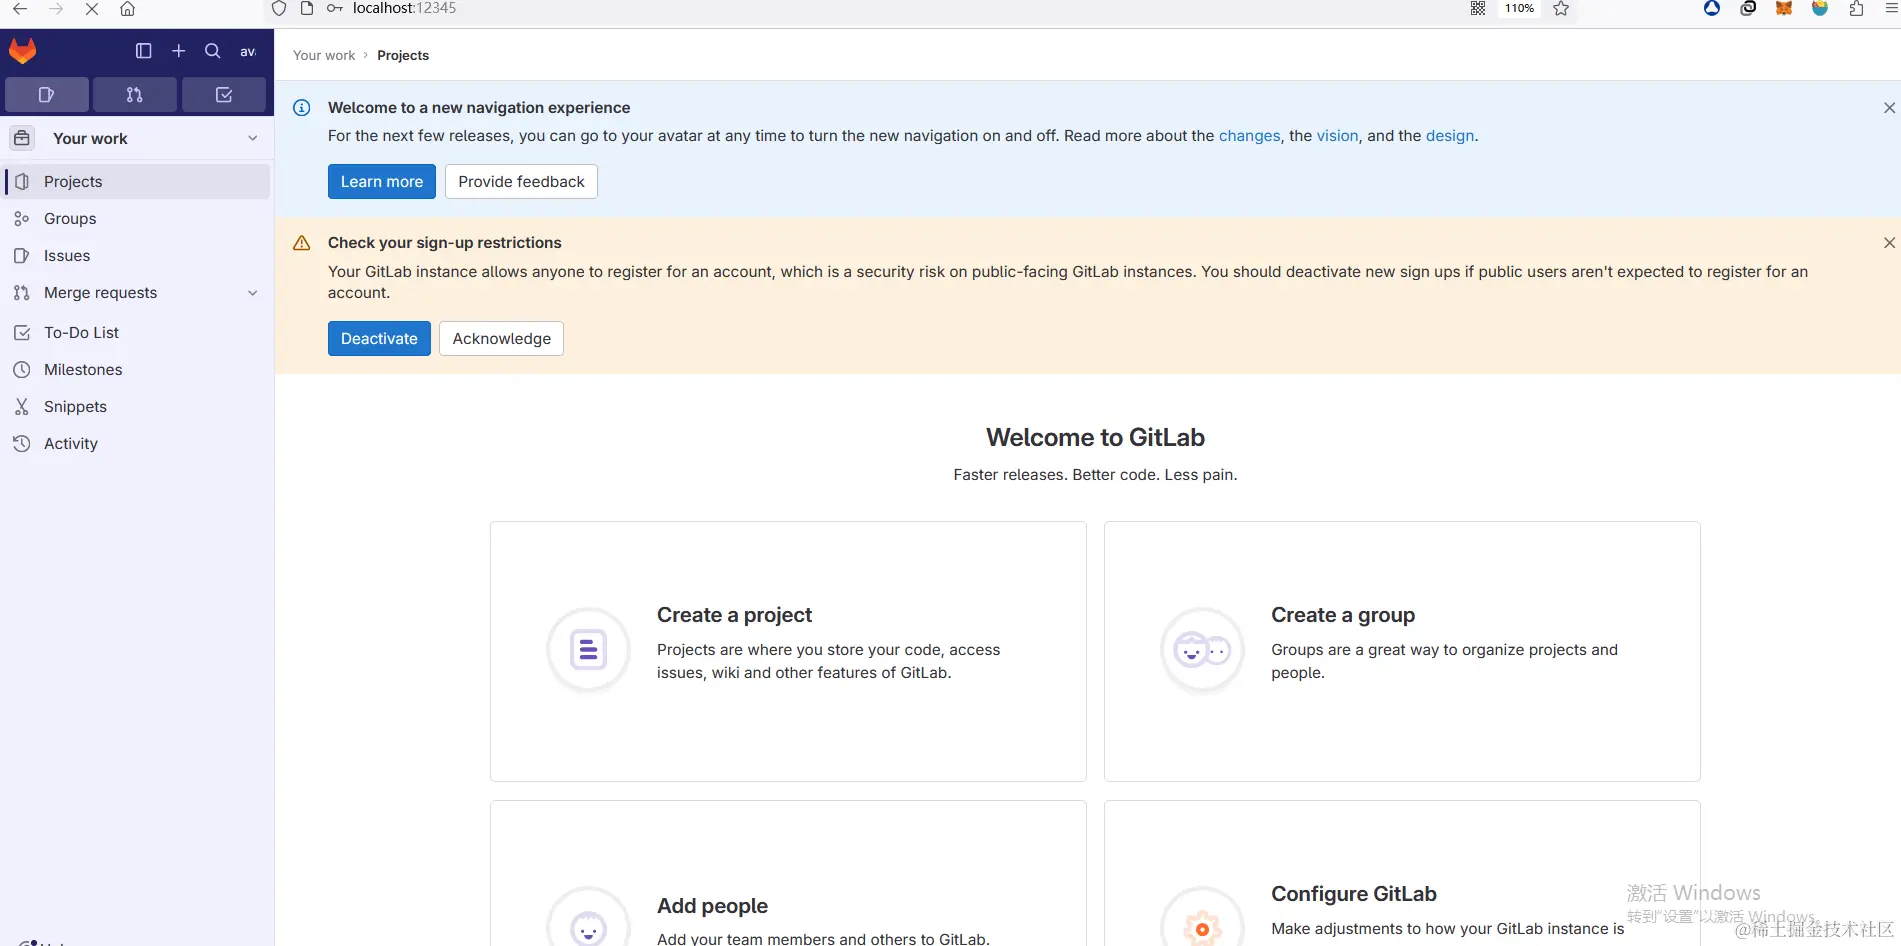Click the Projects breadcrumb
The image size is (1901, 946).
coord(403,56)
